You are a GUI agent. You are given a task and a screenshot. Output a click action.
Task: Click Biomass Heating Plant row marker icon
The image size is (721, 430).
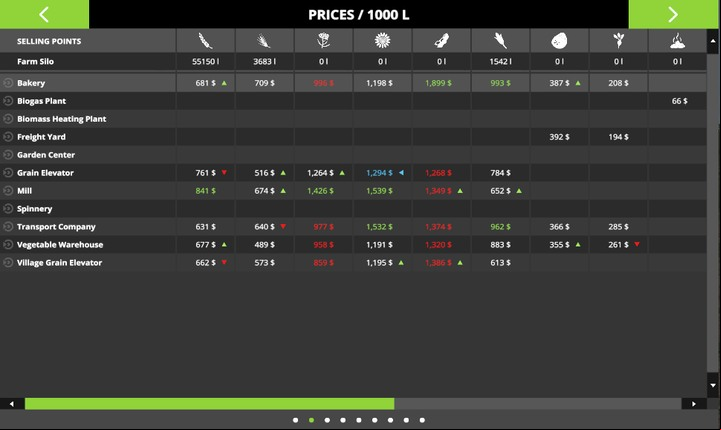coord(8,119)
